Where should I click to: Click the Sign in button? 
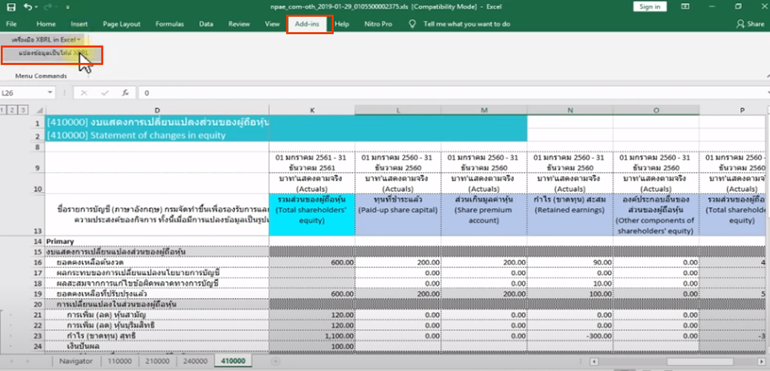click(x=650, y=7)
